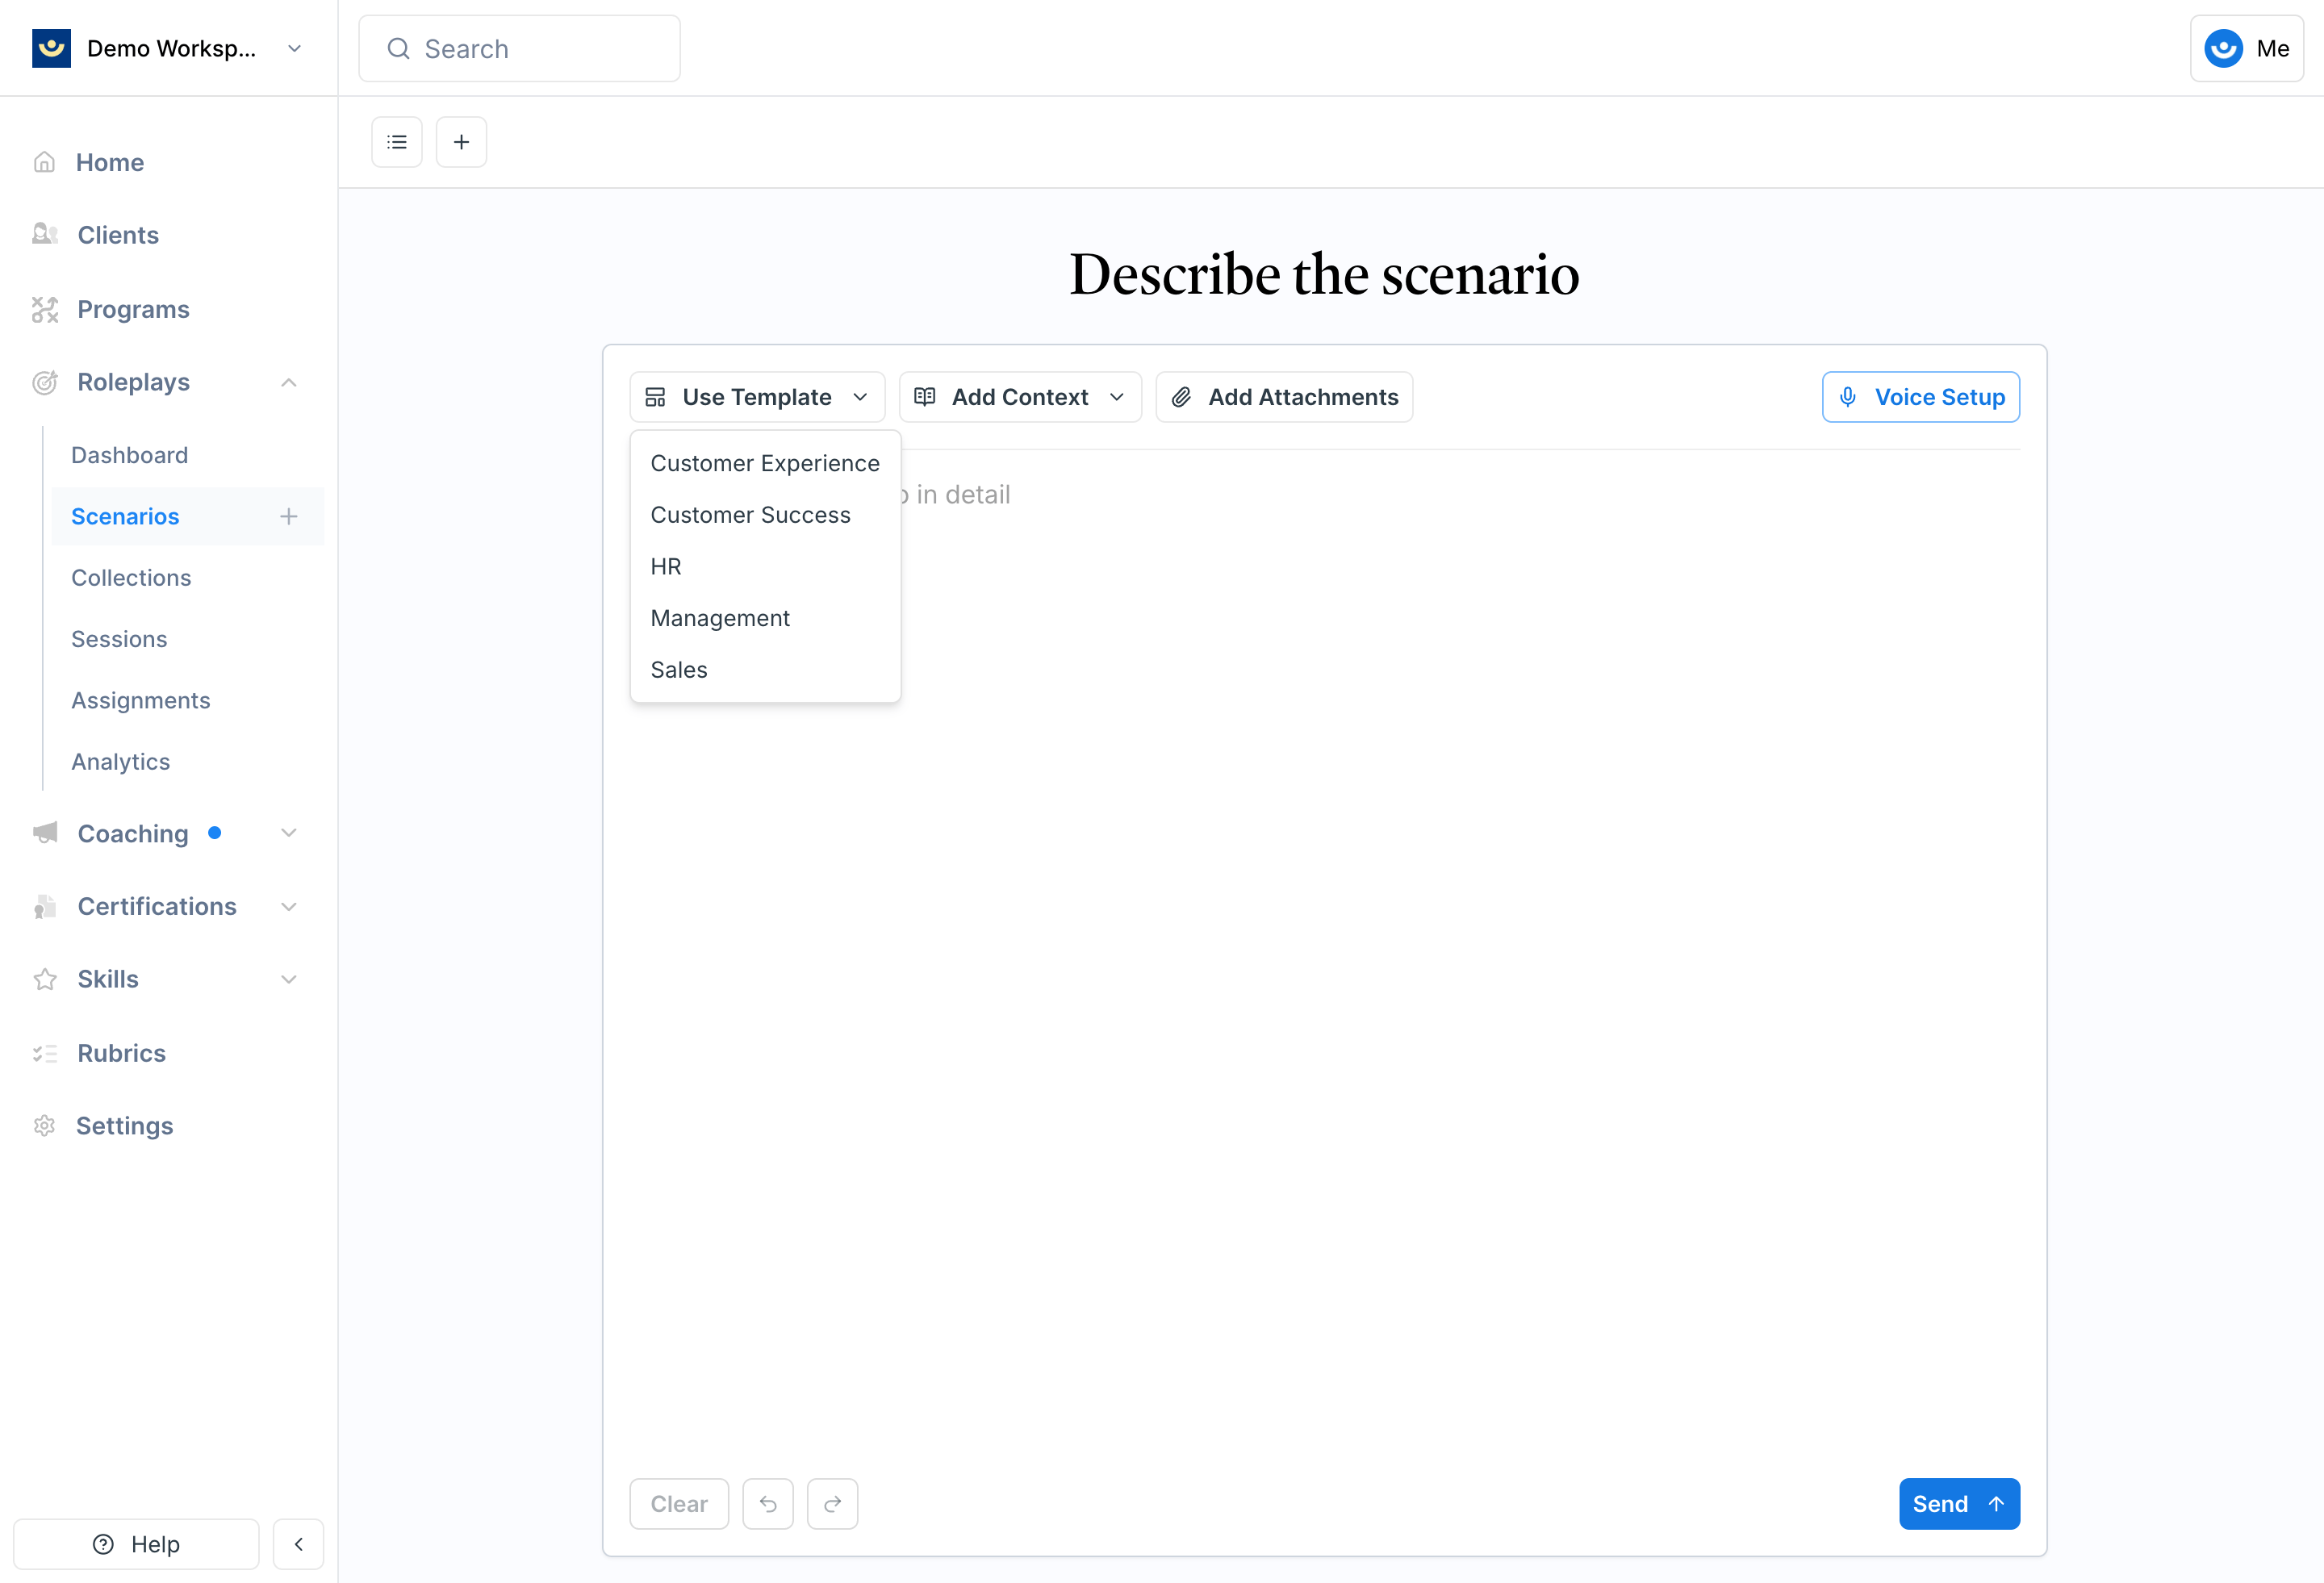Click the Coaching megaphone icon
Screen dimensions: 2324x1583
45,833
